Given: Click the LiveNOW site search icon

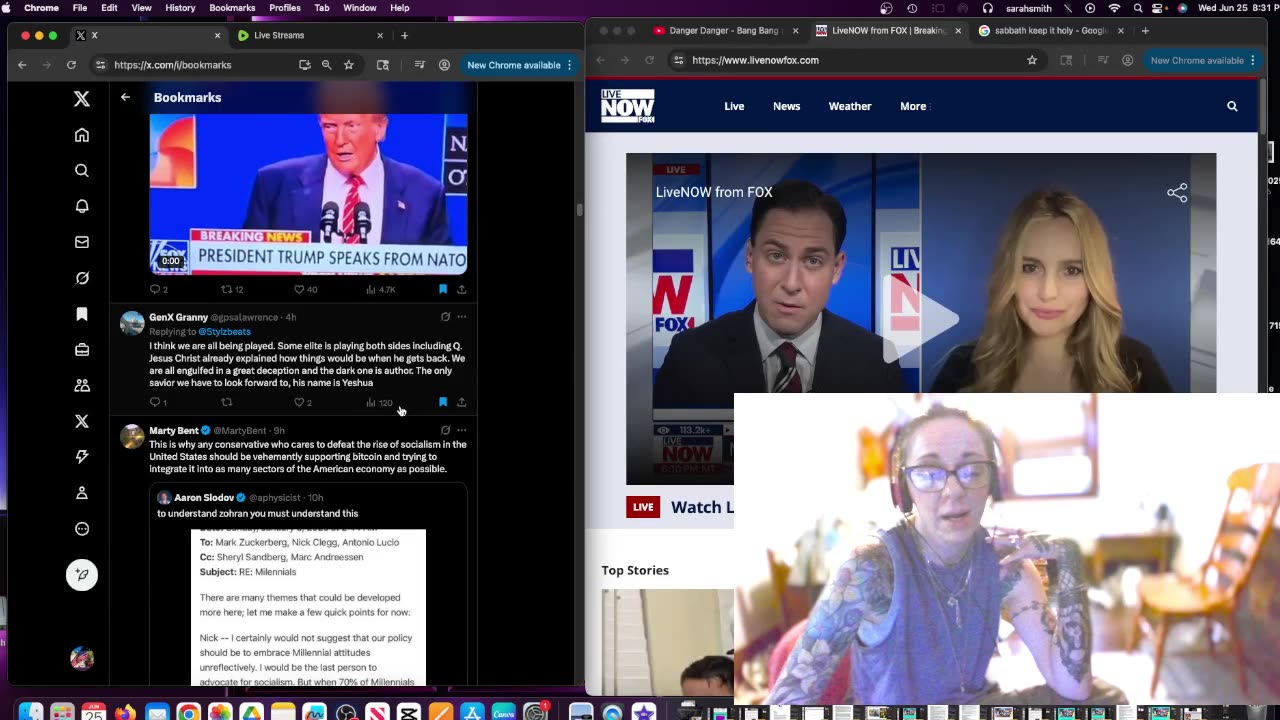Looking at the screenshot, I should 1232,106.
